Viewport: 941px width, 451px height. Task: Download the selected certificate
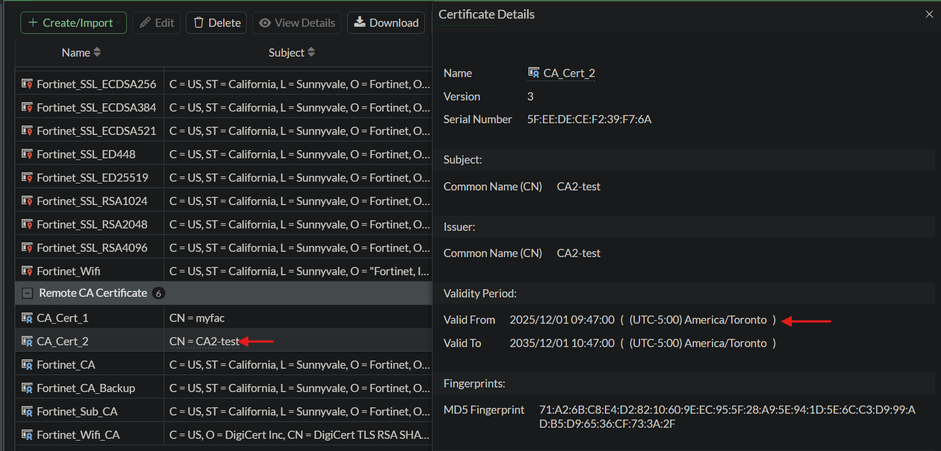click(x=387, y=22)
